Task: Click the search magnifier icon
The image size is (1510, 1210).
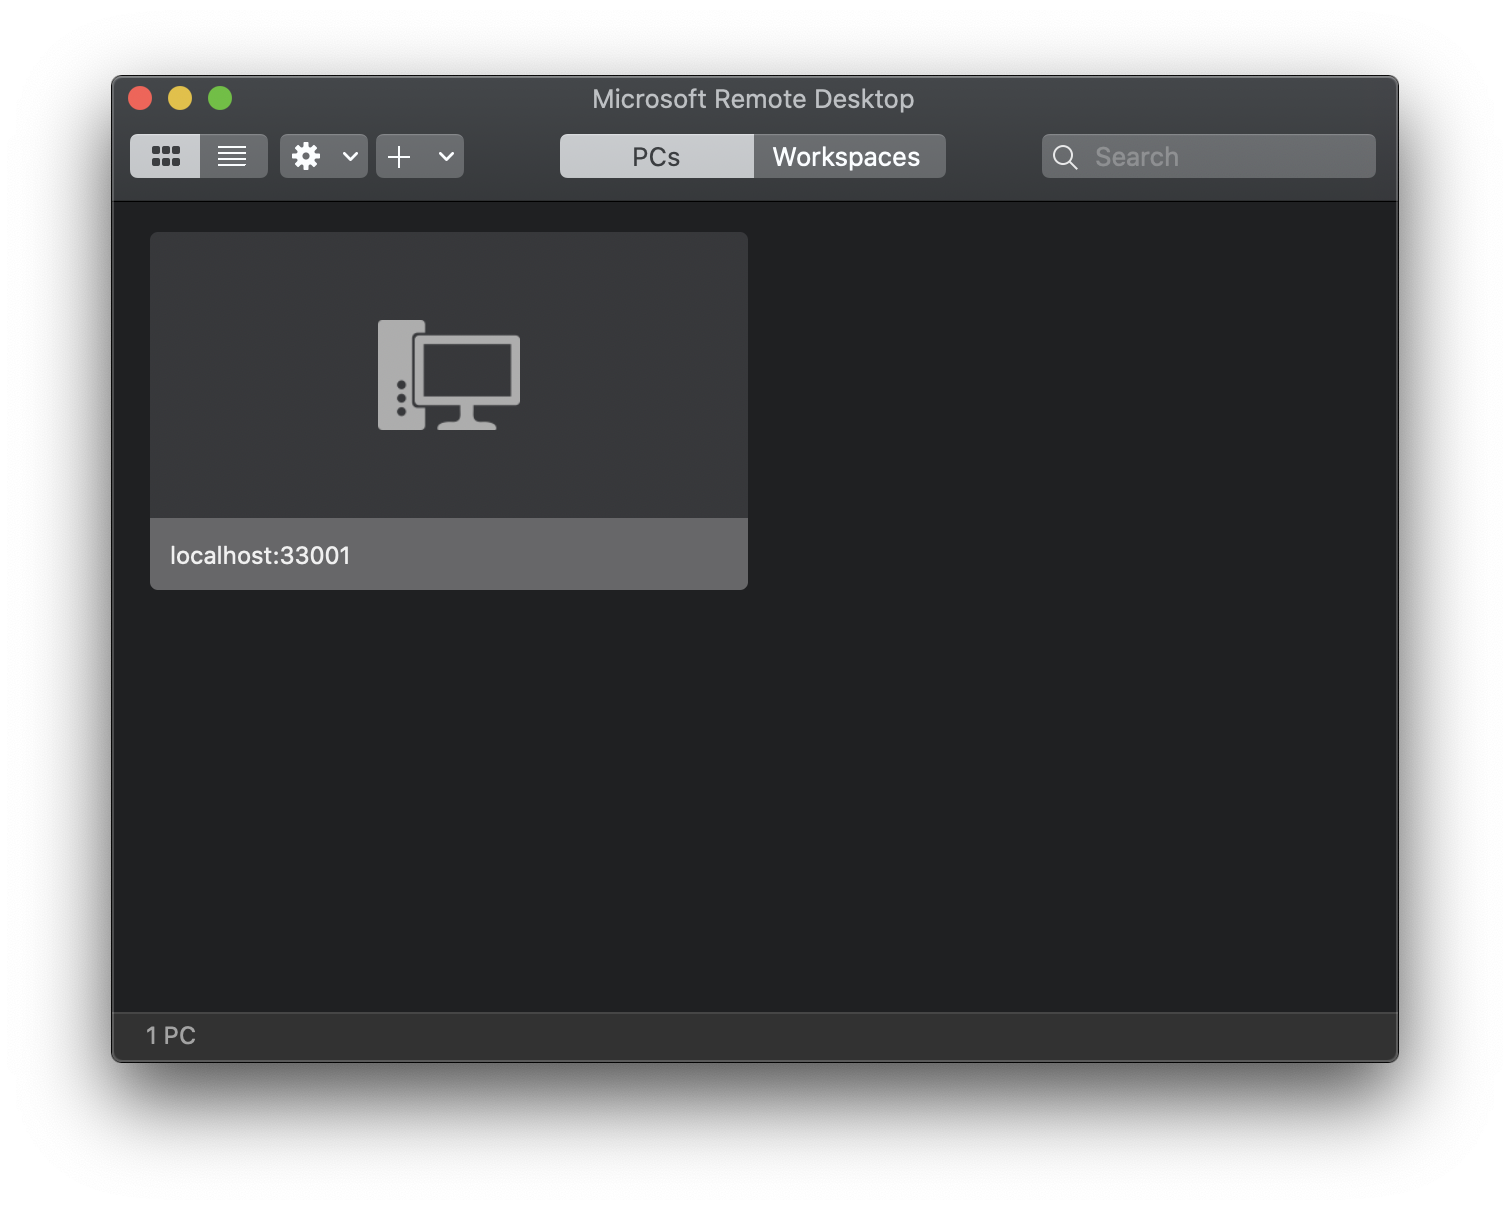Action: [1065, 157]
